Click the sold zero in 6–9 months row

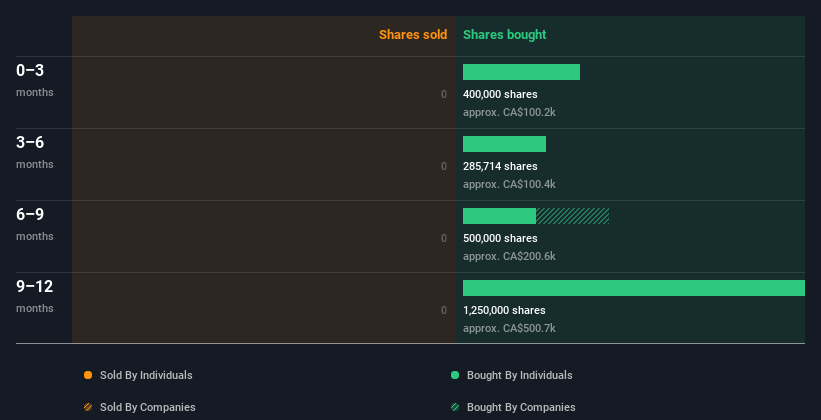click(x=444, y=238)
